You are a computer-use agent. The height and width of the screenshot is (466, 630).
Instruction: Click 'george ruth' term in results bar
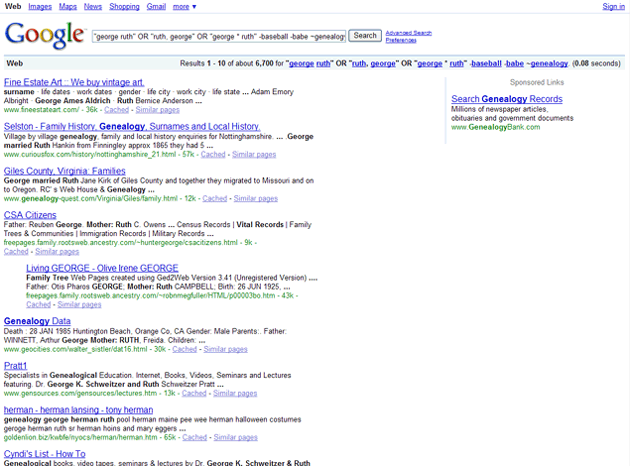[x=309, y=63]
